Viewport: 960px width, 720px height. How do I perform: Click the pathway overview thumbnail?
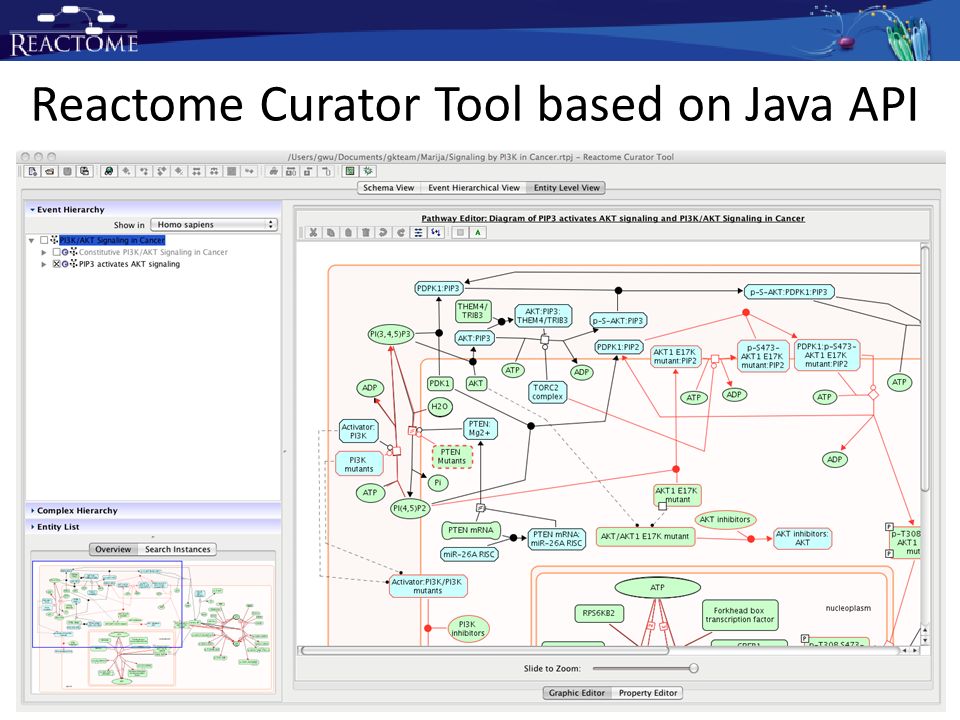(x=153, y=626)
